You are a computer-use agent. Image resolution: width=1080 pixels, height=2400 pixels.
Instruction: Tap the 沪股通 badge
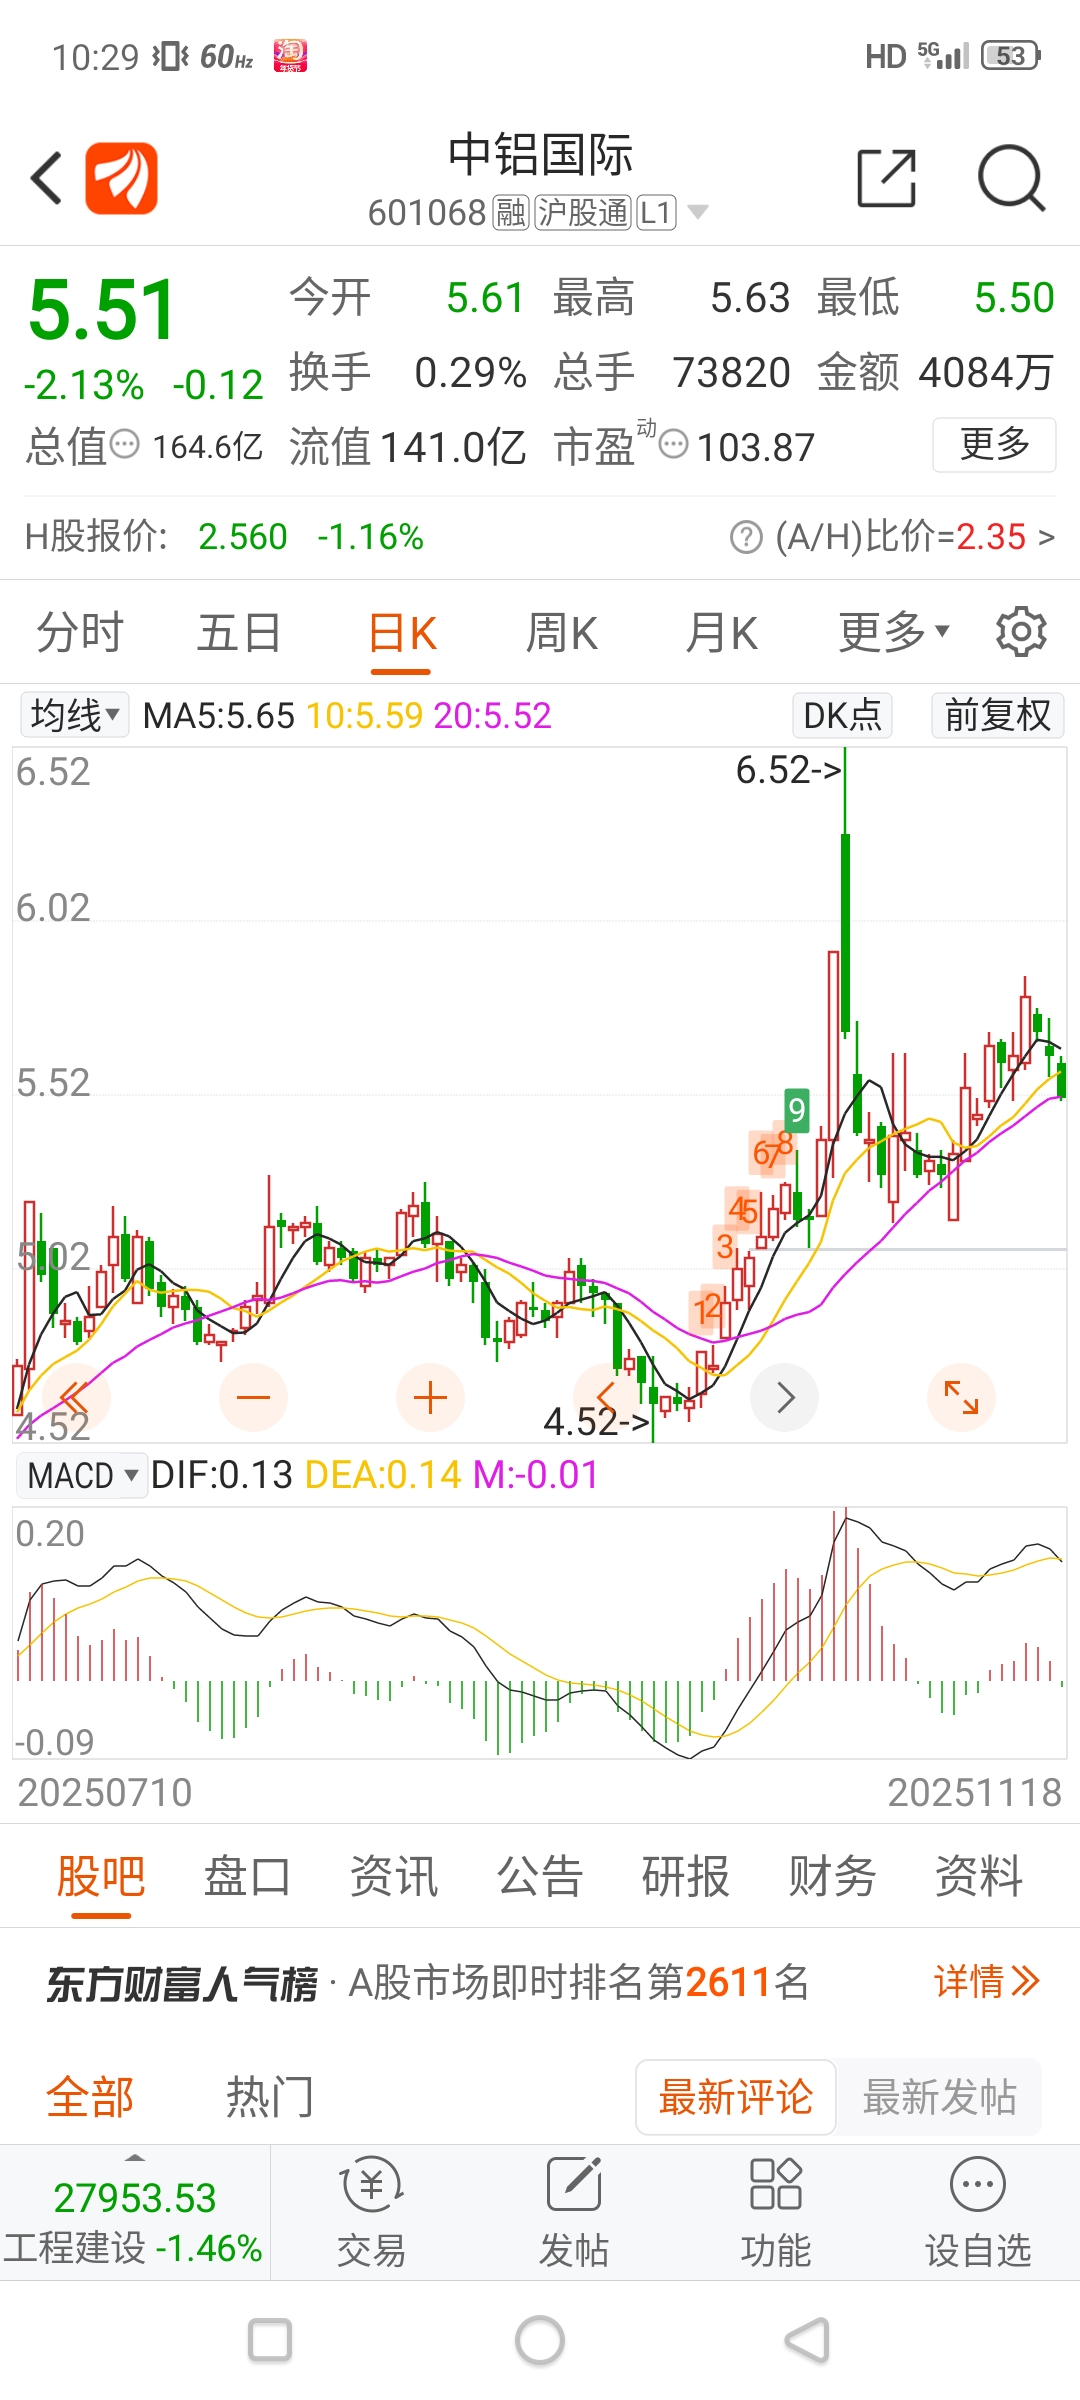583,212
